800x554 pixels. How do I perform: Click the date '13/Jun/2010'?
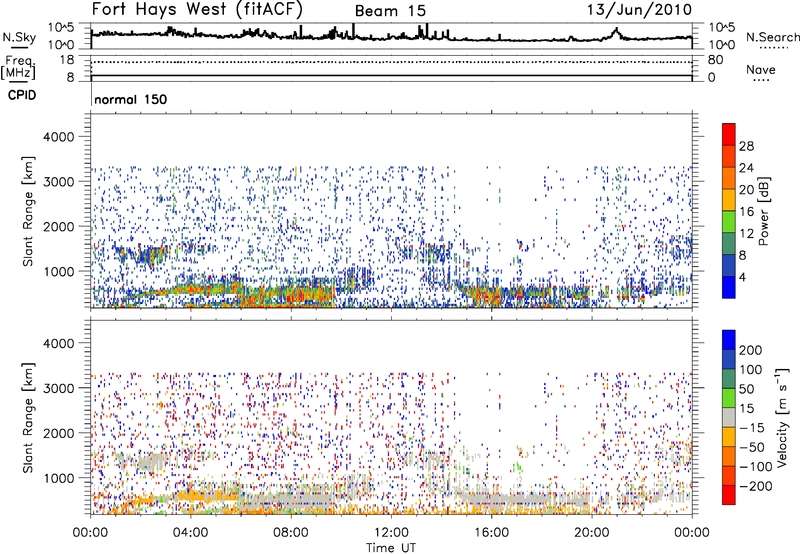640,10
